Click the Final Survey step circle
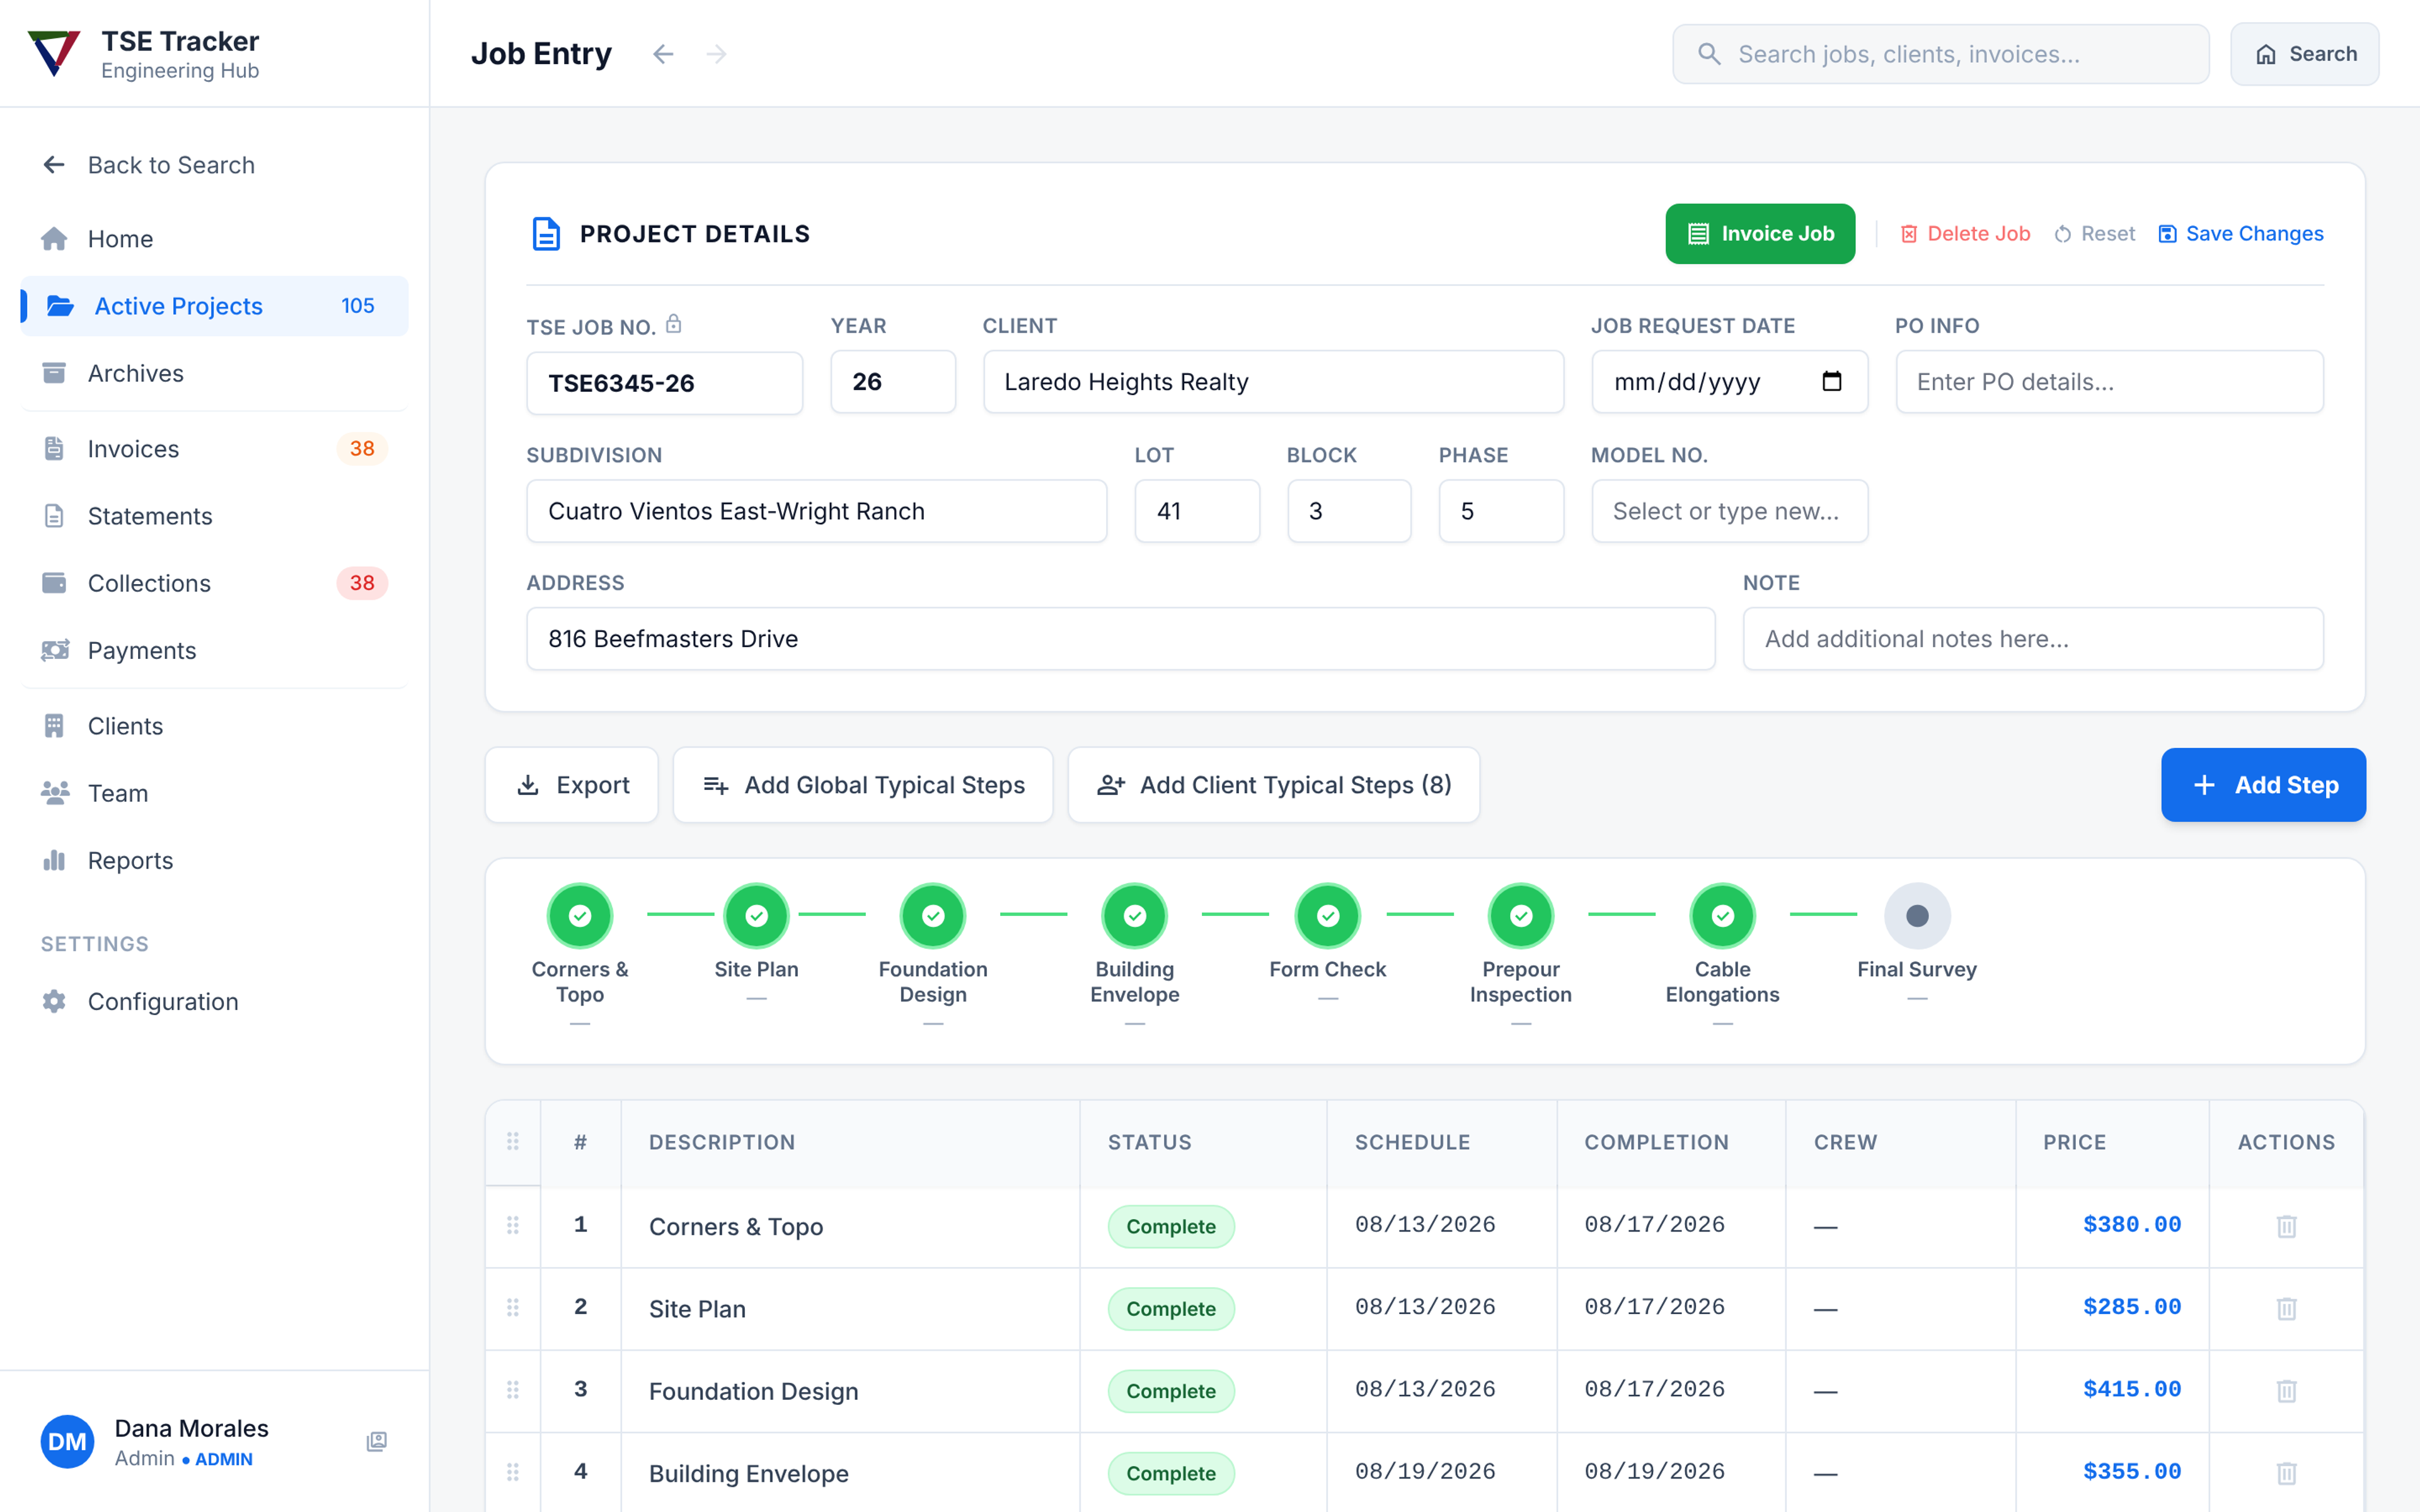This screenshot has width=2420, height=1512. [x=1916, y=915]
